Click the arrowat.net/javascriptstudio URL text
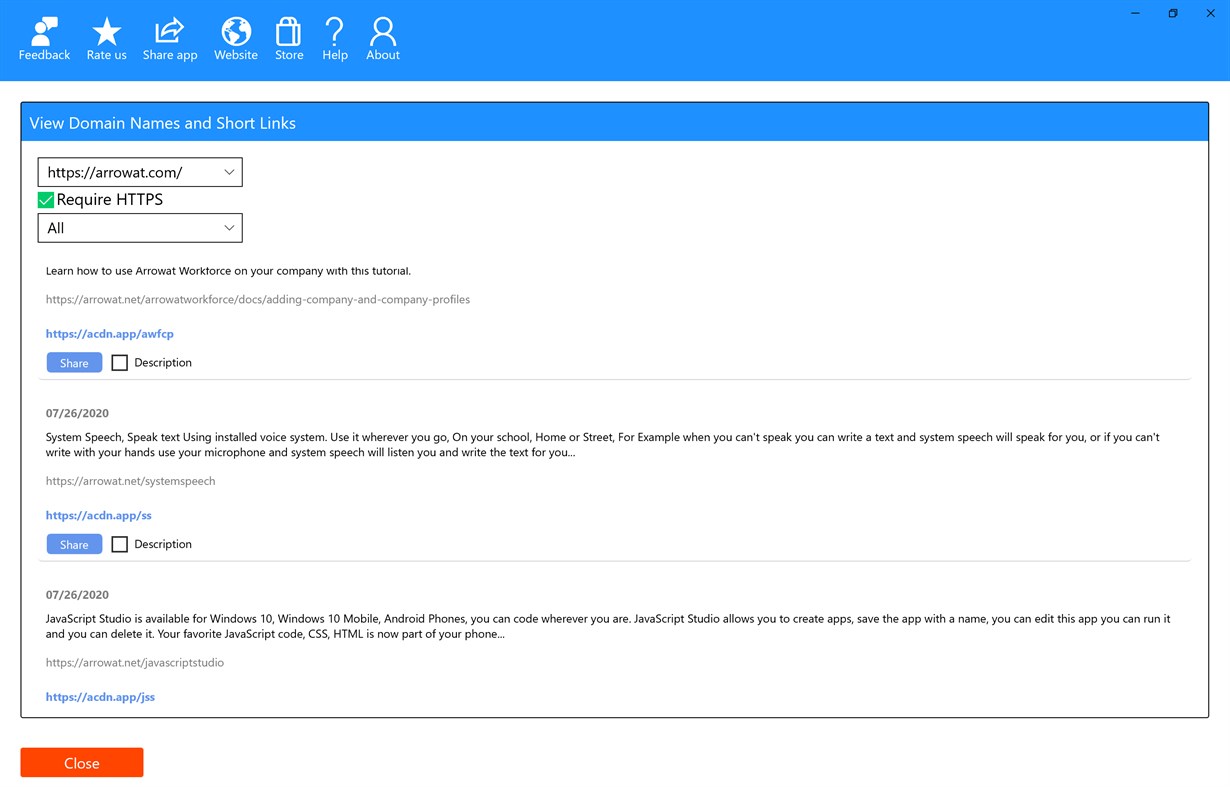1230x787 pixels. 135,663
